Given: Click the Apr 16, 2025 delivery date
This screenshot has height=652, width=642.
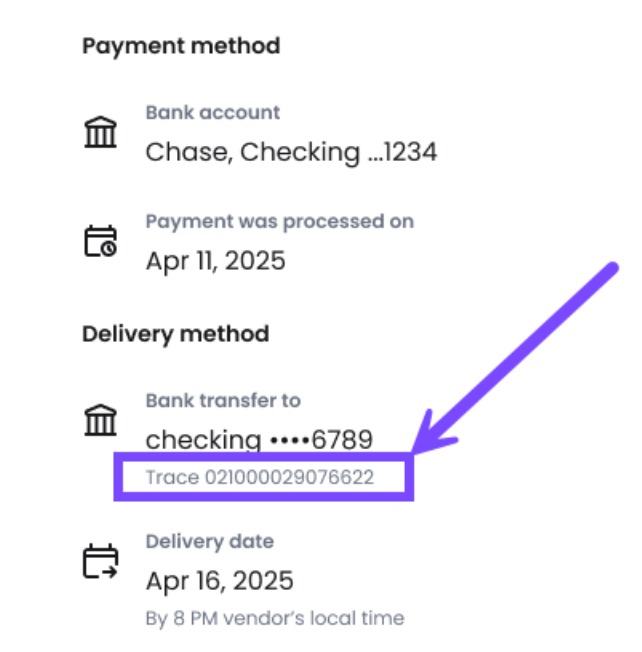Looking at the screenshot, I should point(220,580).
